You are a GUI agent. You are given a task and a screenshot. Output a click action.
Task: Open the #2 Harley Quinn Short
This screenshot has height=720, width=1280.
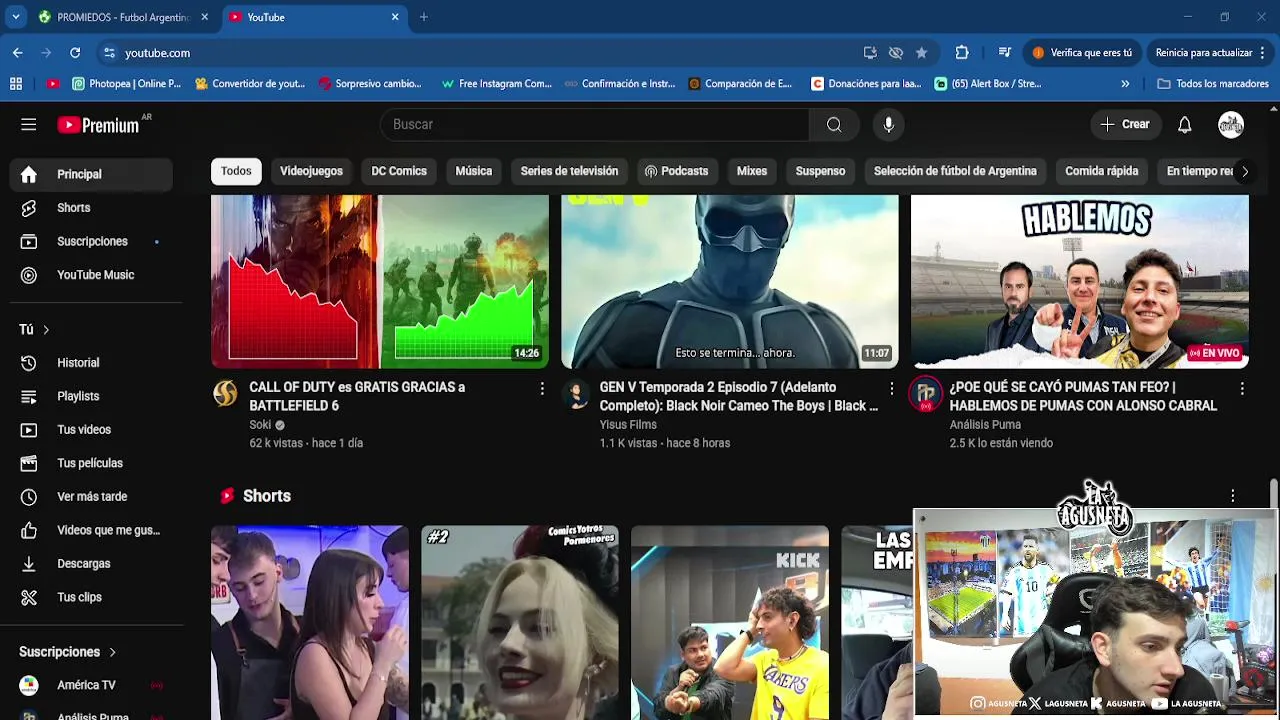pyautogui.click(x=520, y=622)
